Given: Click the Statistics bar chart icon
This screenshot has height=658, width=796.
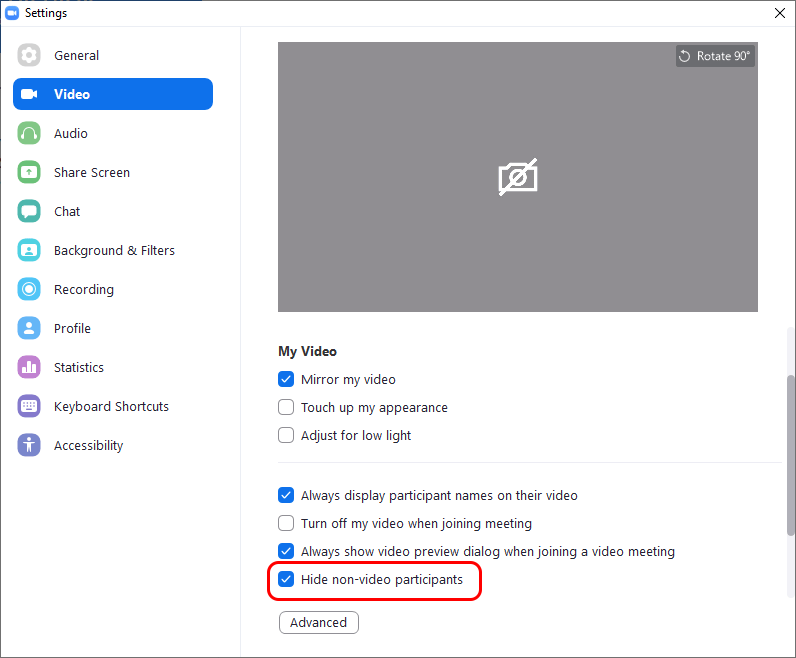Looking at the screenshot, I should pyautogui.click(x=29, y=367).
